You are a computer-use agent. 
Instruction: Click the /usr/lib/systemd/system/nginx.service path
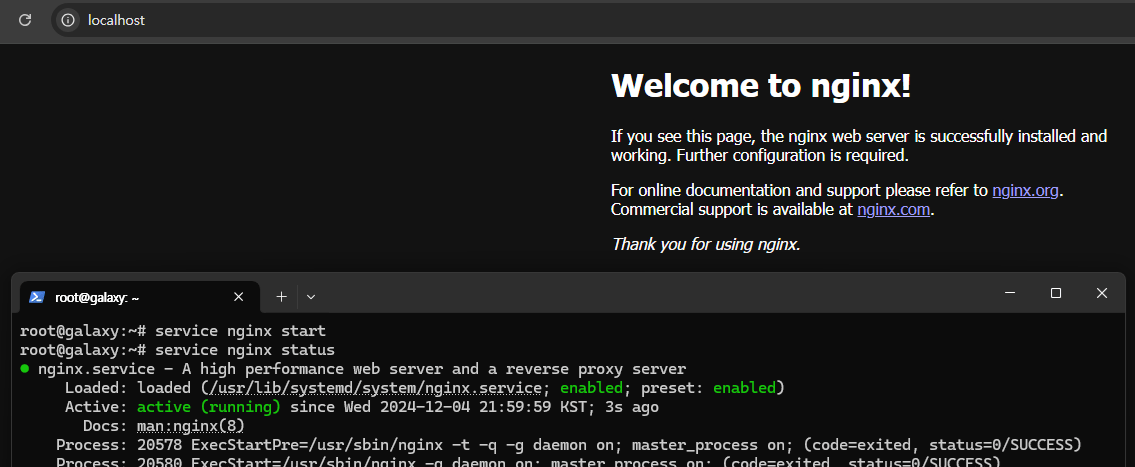[376, 388]
